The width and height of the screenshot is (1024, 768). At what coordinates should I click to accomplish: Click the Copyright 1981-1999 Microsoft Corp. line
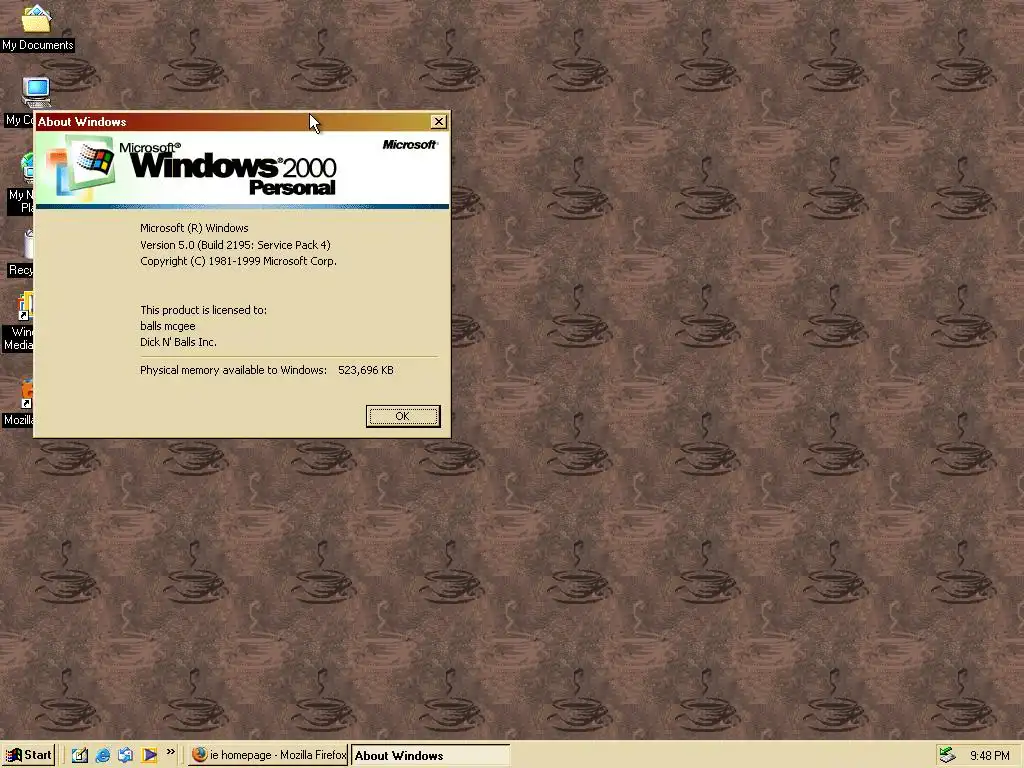click(x=238, y=261)
